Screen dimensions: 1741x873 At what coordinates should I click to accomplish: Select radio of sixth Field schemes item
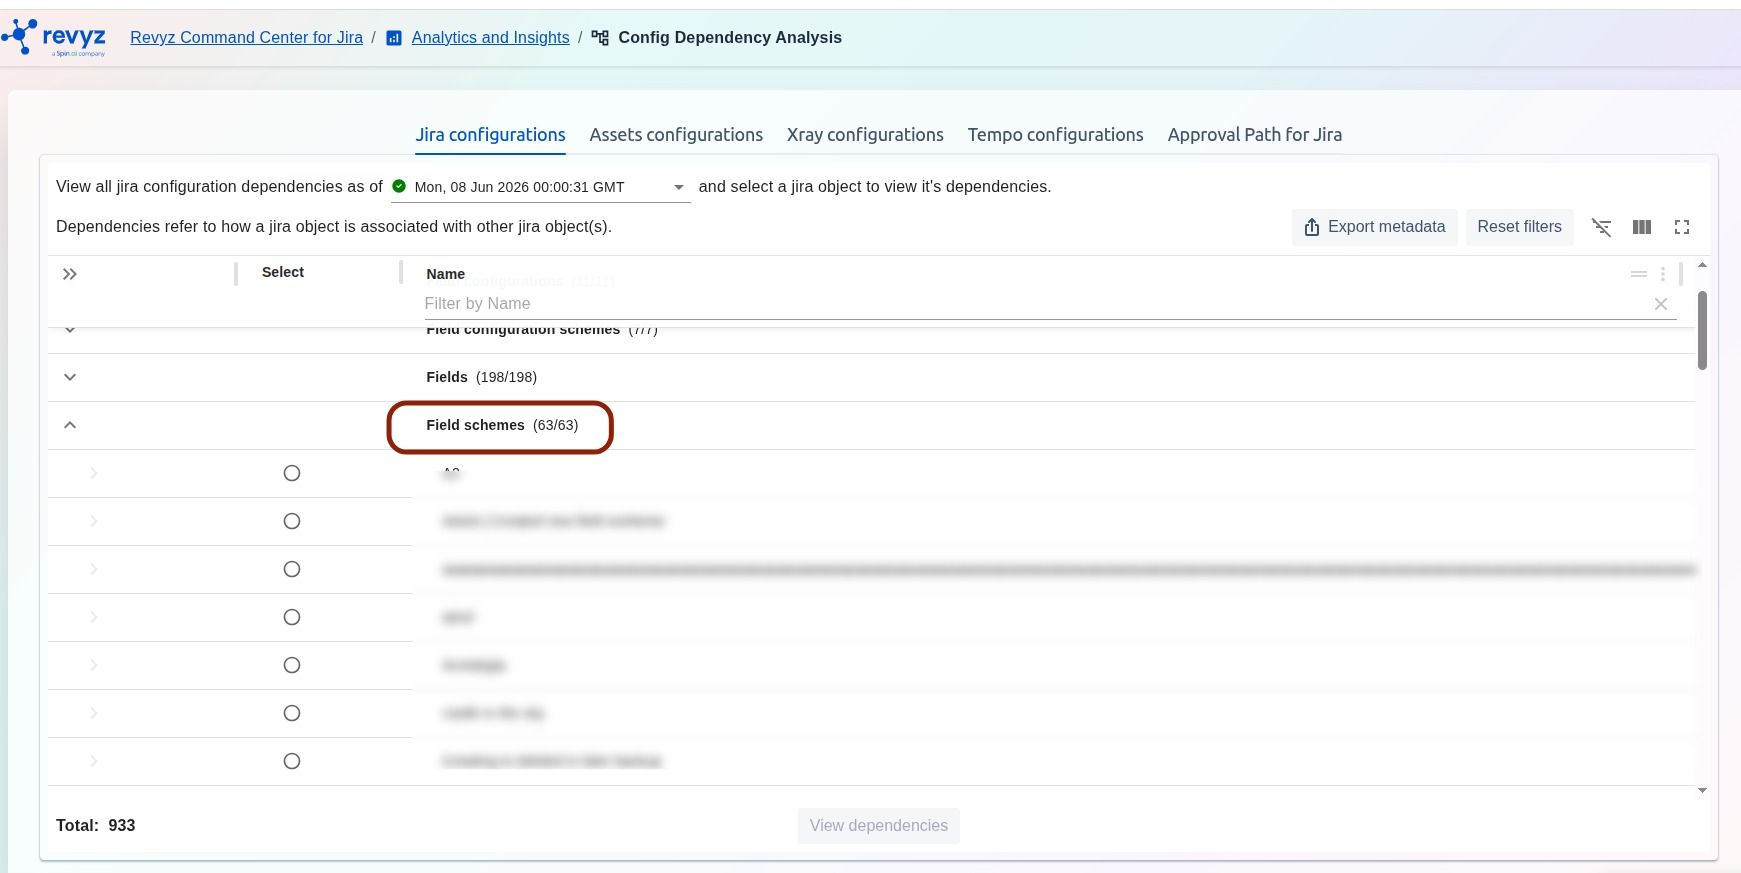pos(292,713)
